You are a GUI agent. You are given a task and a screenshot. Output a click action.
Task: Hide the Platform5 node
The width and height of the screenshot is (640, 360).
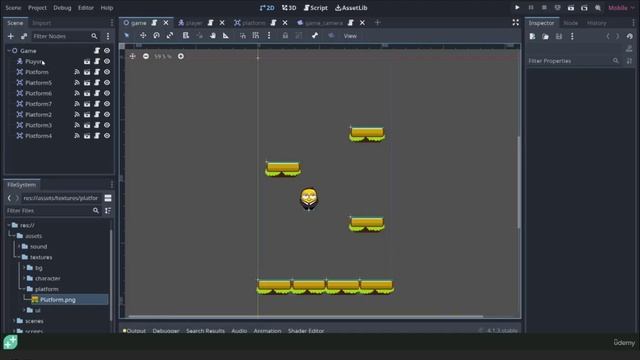[107, 83]
